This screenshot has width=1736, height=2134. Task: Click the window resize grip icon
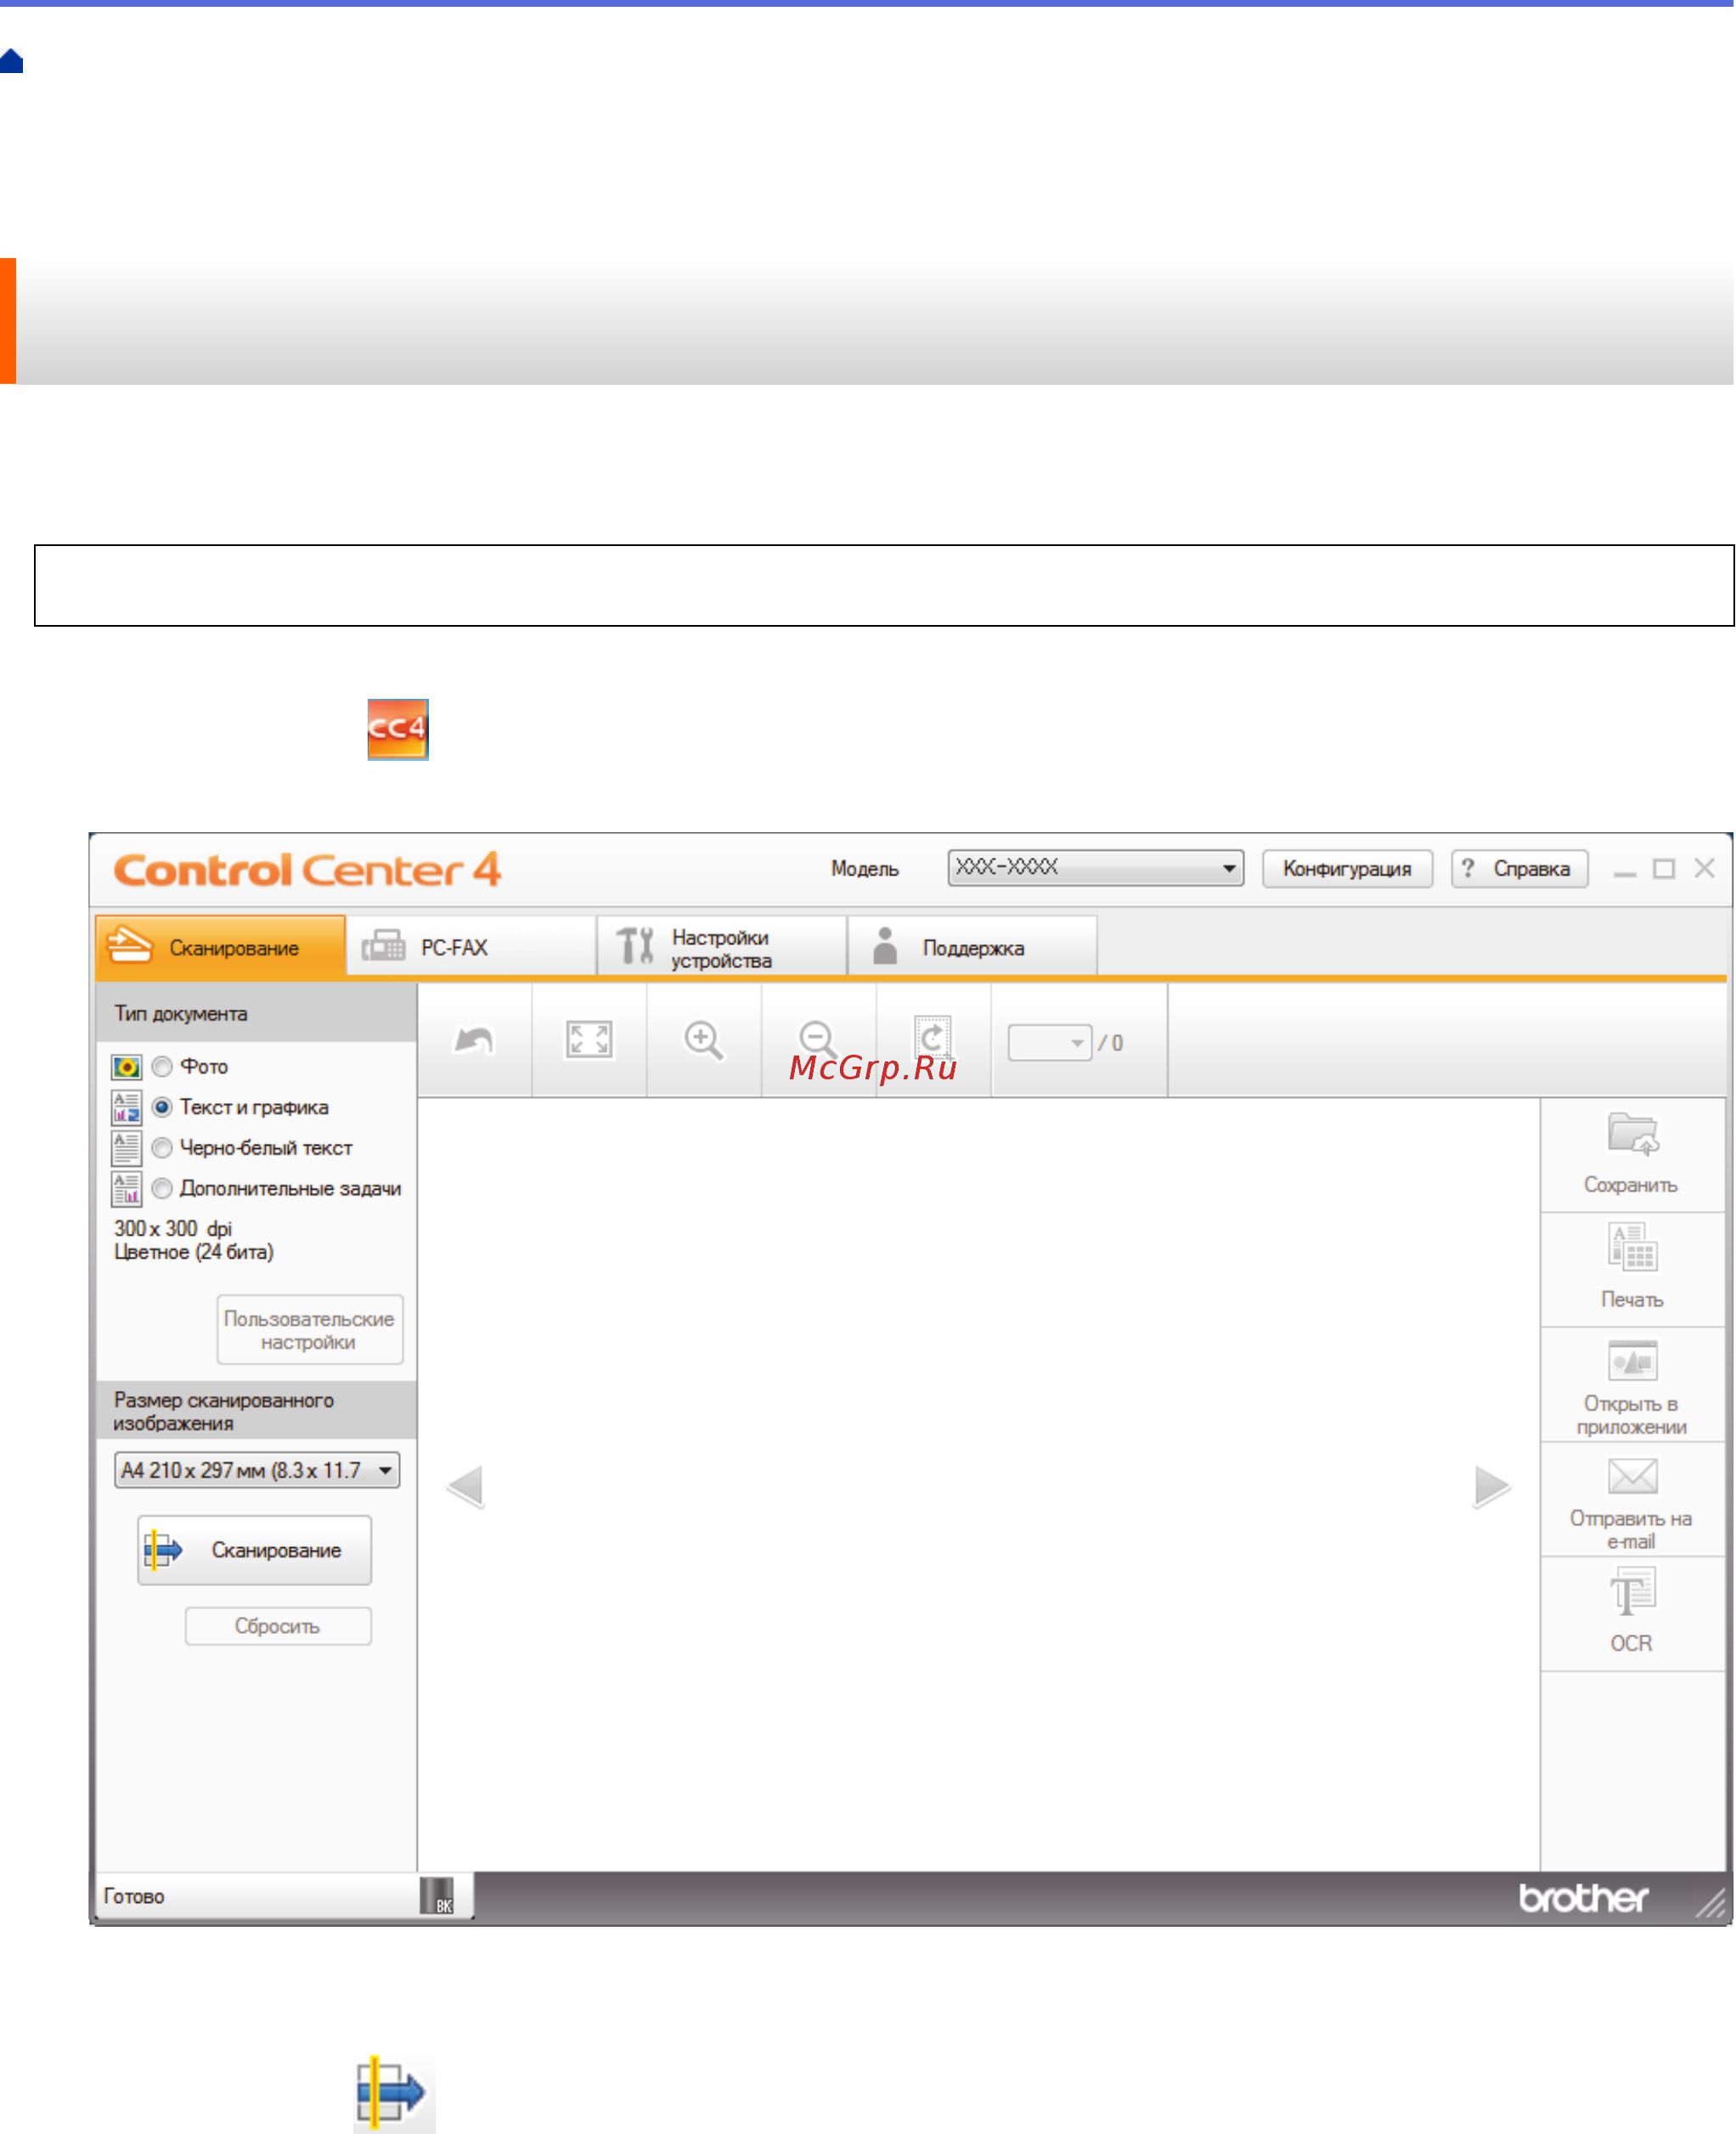pyautogui.click(x=1711, y=1902)
